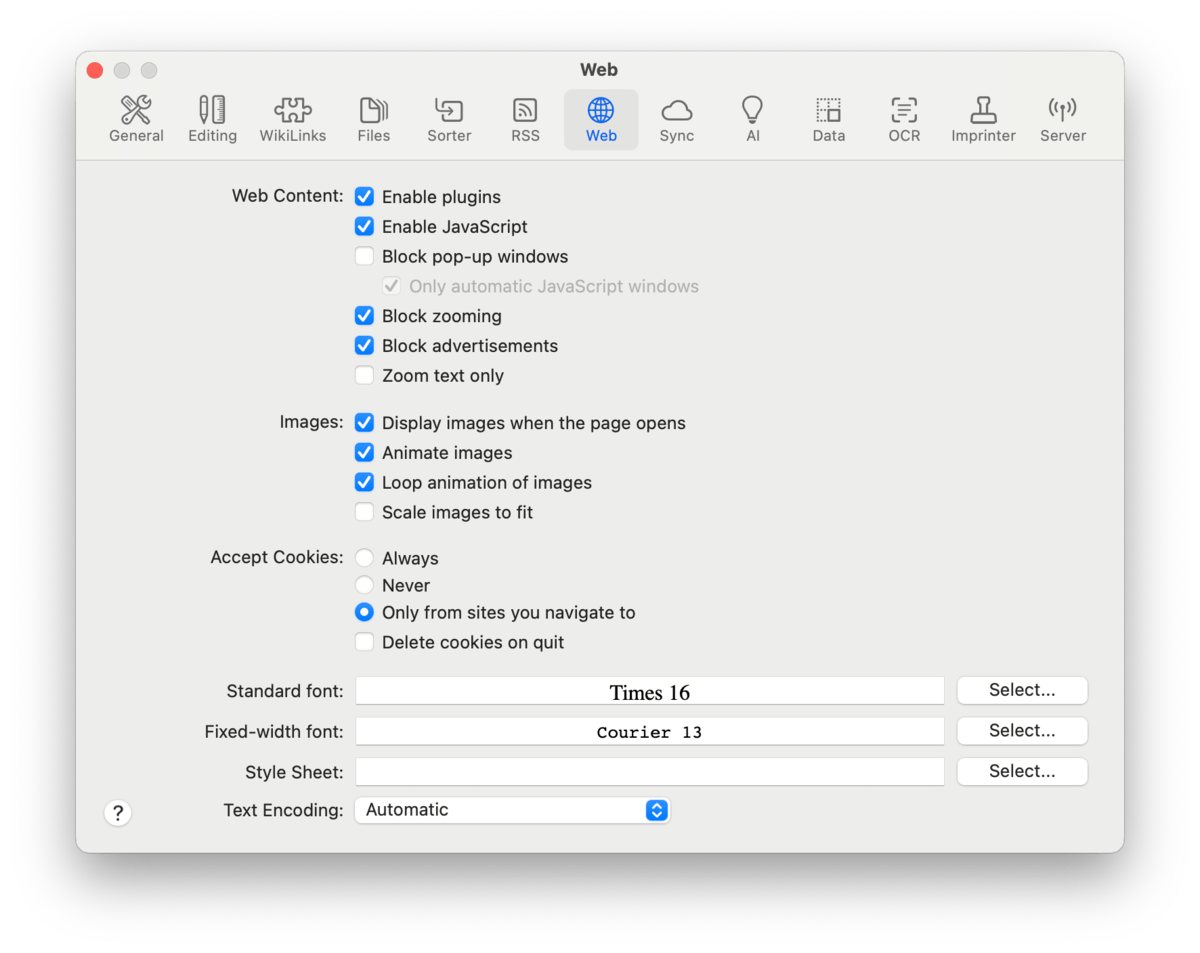This screenshot has width=1200, height=953.
Task: Show the Imprinter stamp settings
Action: click(983, 119)
